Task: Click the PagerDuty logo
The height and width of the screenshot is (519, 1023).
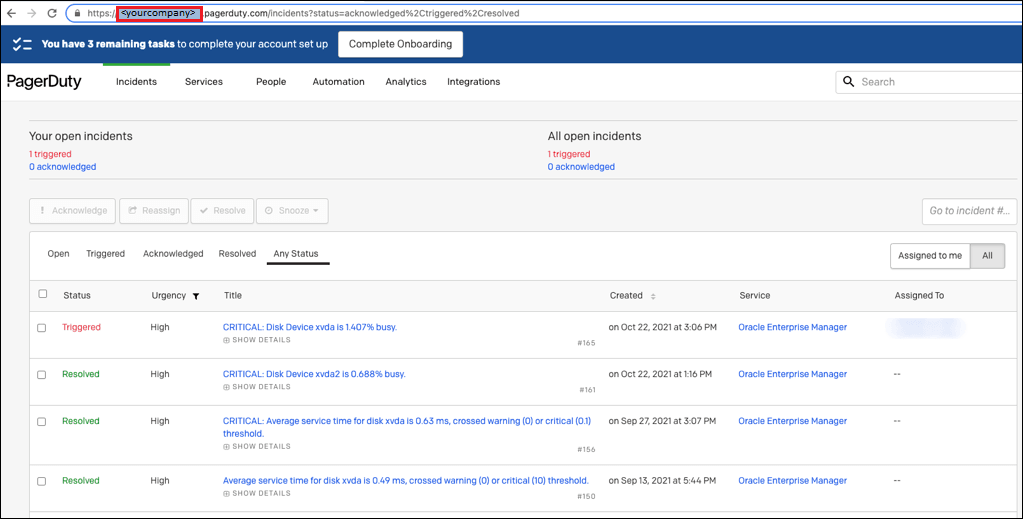Action: pyautogui.click(x=44, y=82)
